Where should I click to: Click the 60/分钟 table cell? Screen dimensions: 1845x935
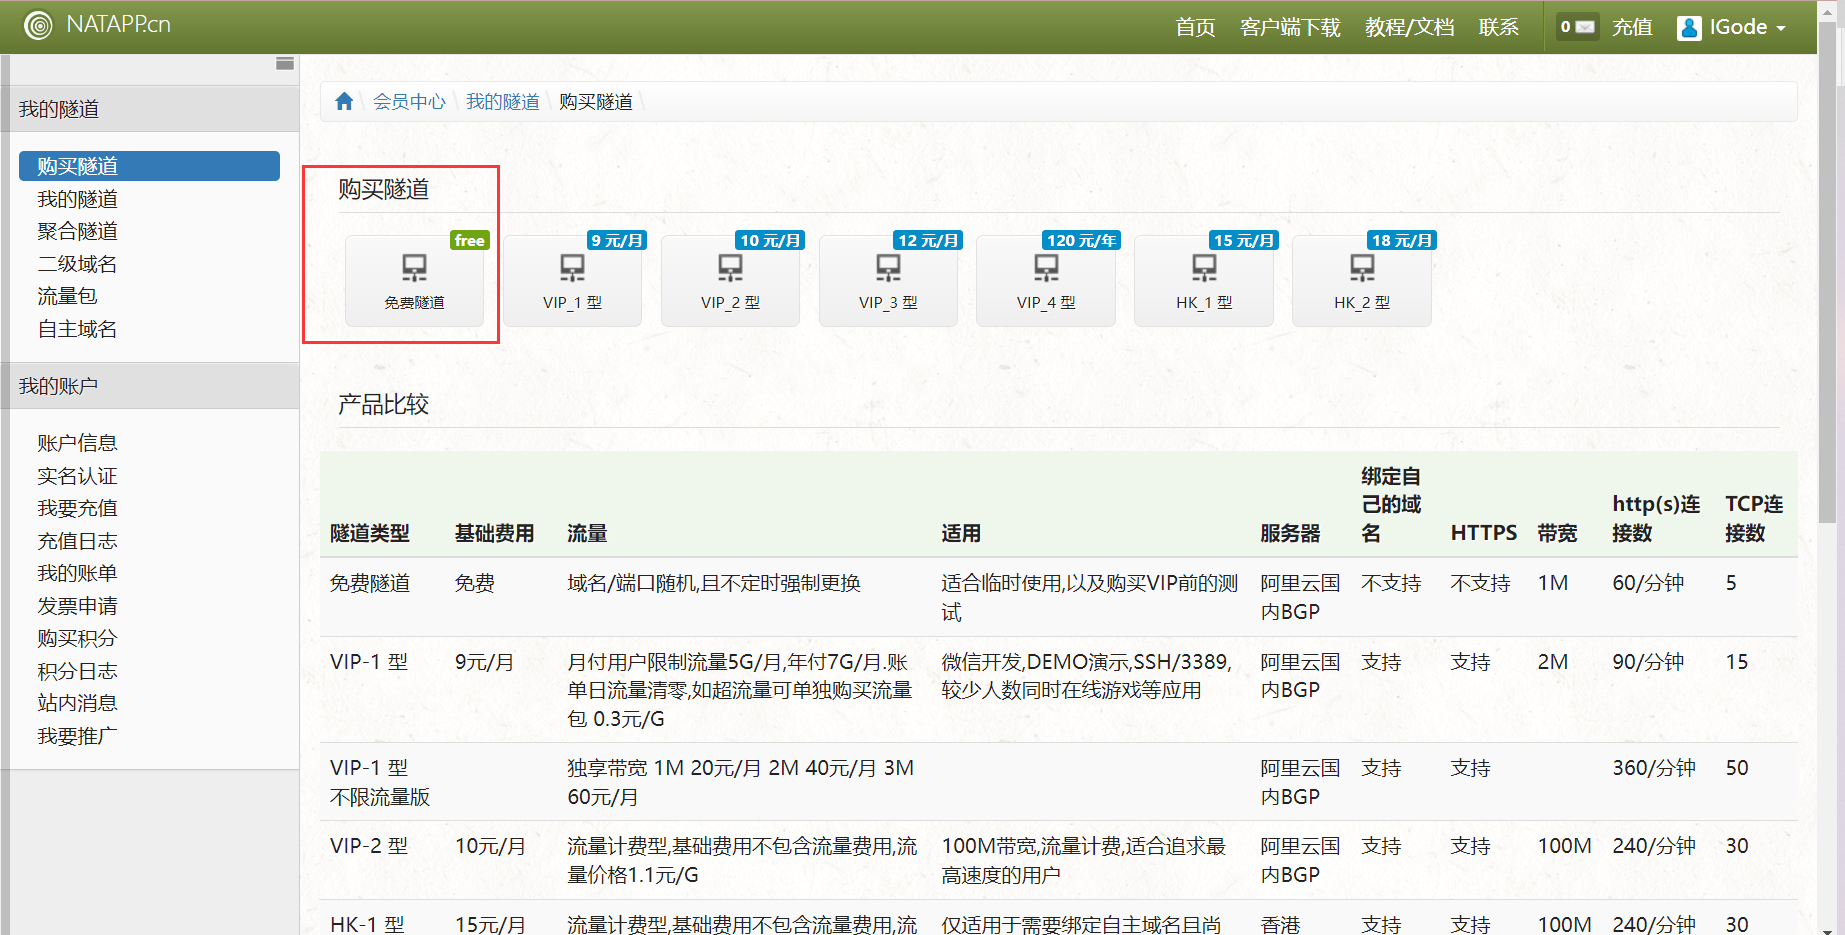1648,583
